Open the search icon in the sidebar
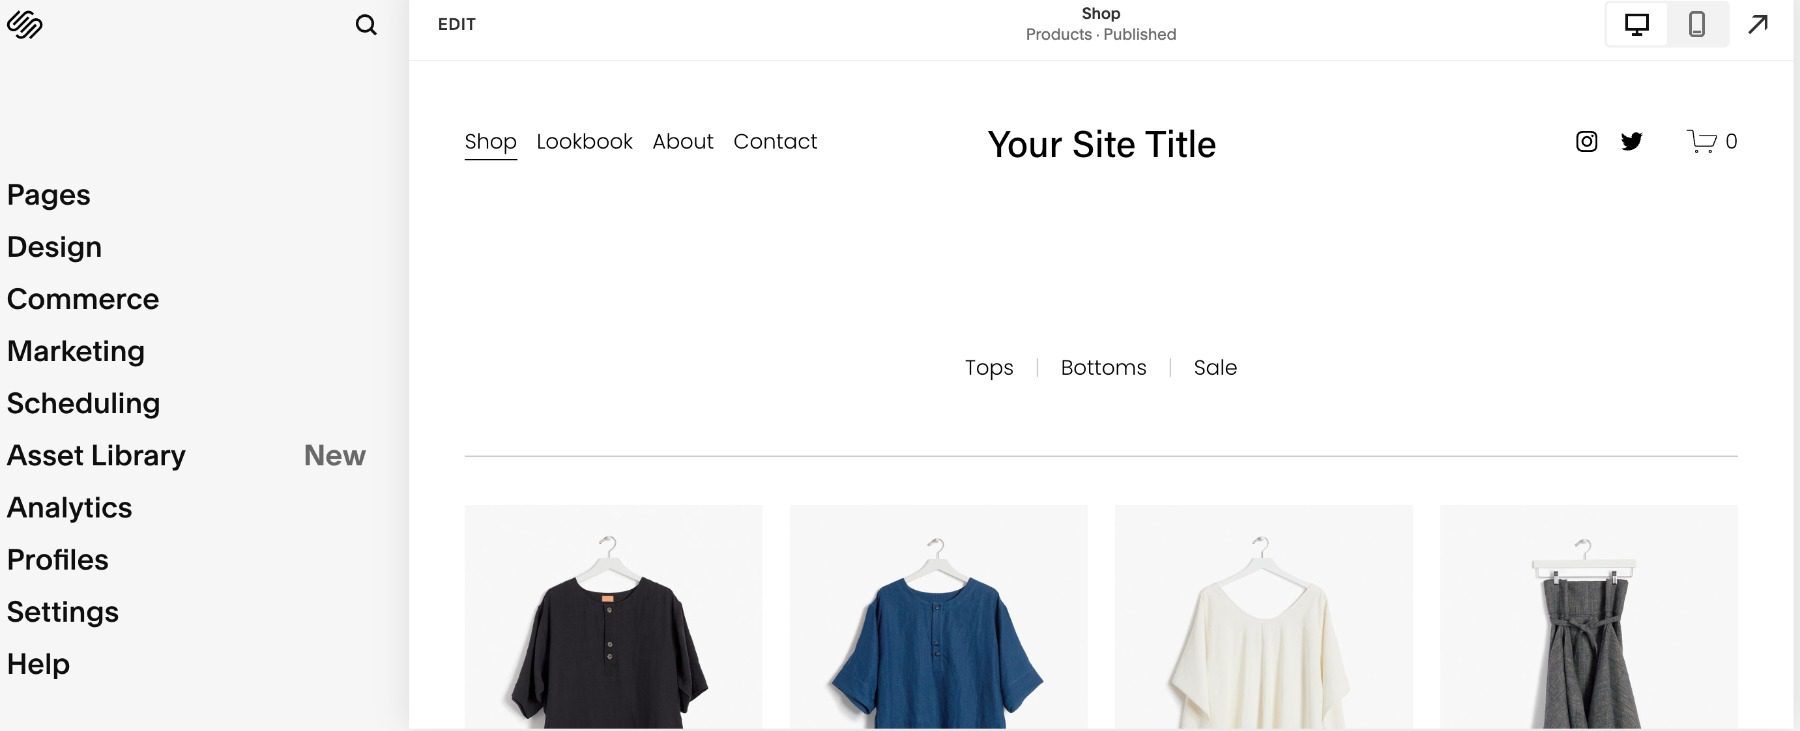The image size is (1800, 731). point(366,24)
